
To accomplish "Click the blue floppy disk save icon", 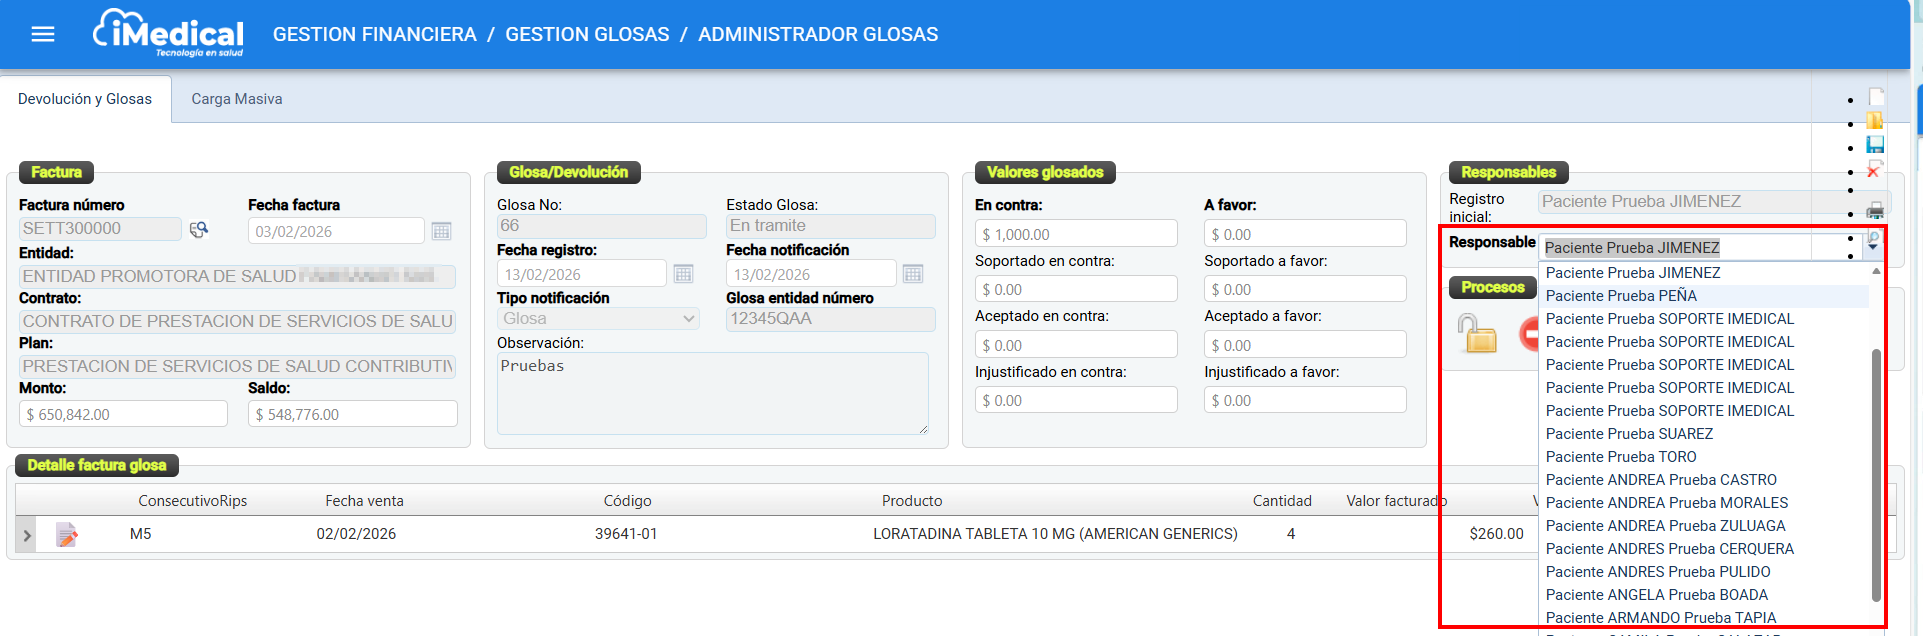I will 1875,145.
